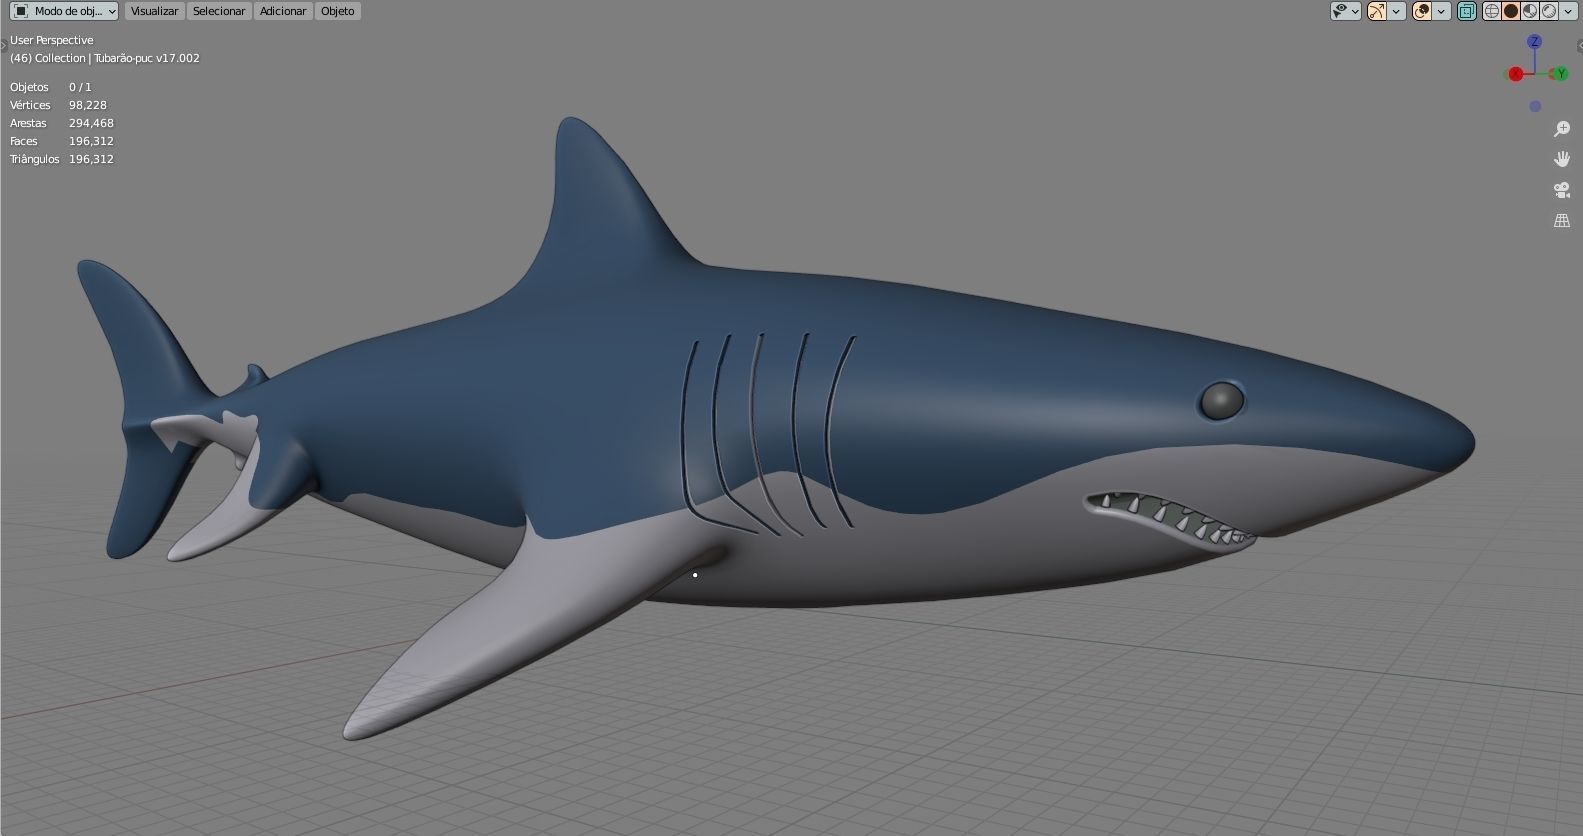
Task: Toggle the viewport gizmos button
Action: 1377,11
